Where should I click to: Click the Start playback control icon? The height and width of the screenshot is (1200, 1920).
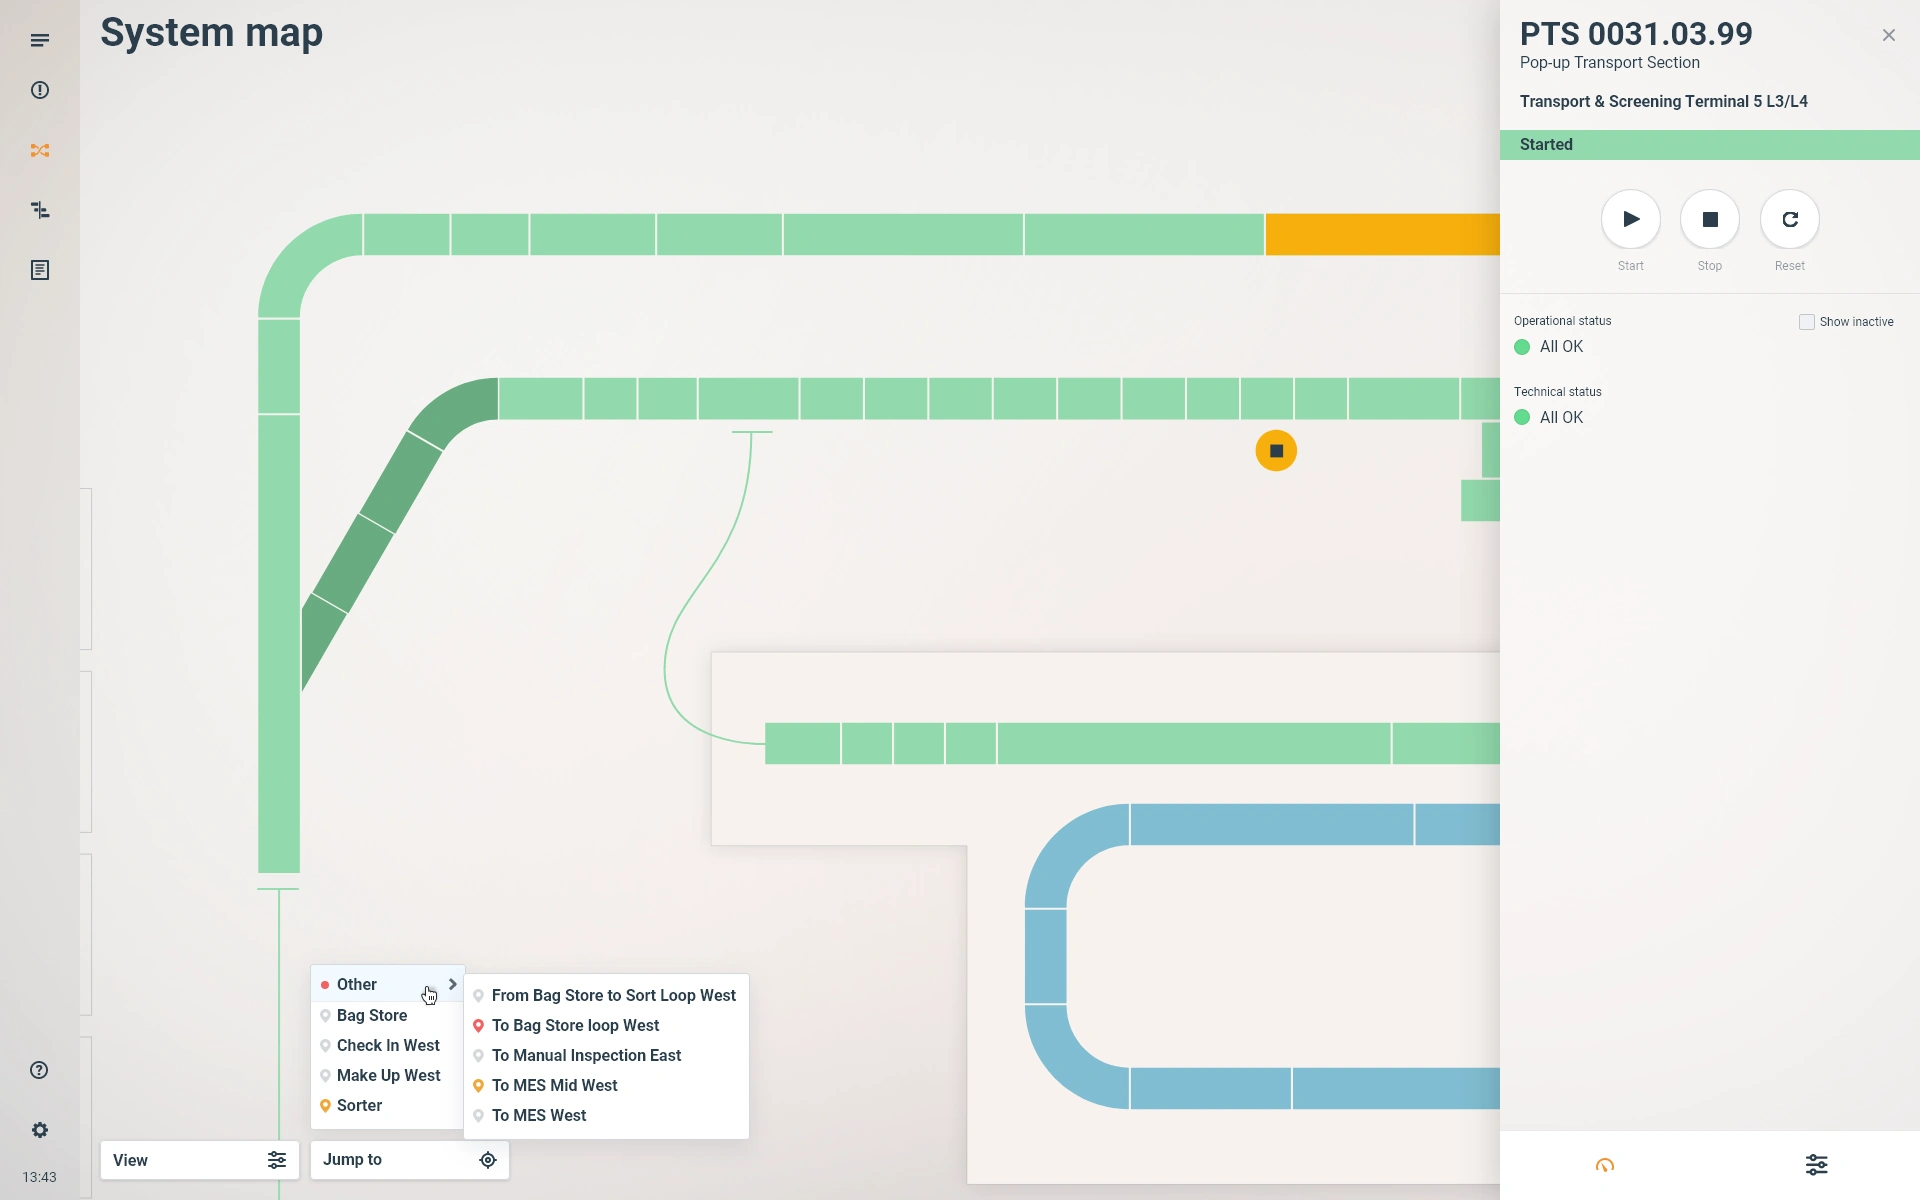point(1630,218)
